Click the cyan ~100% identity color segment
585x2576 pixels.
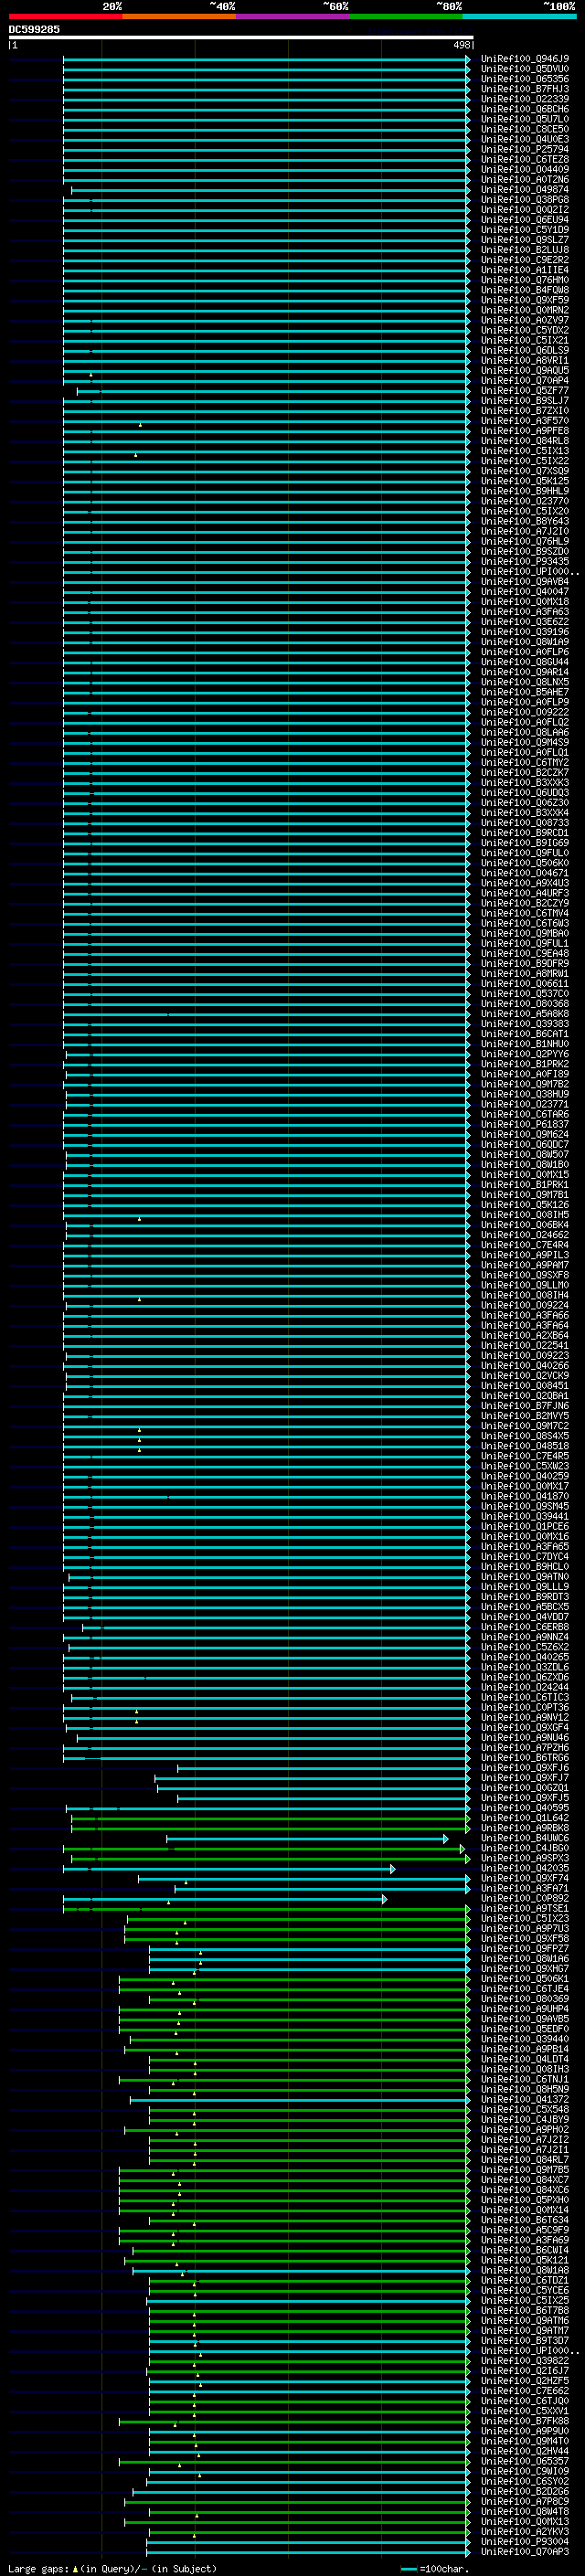point(519,16)
